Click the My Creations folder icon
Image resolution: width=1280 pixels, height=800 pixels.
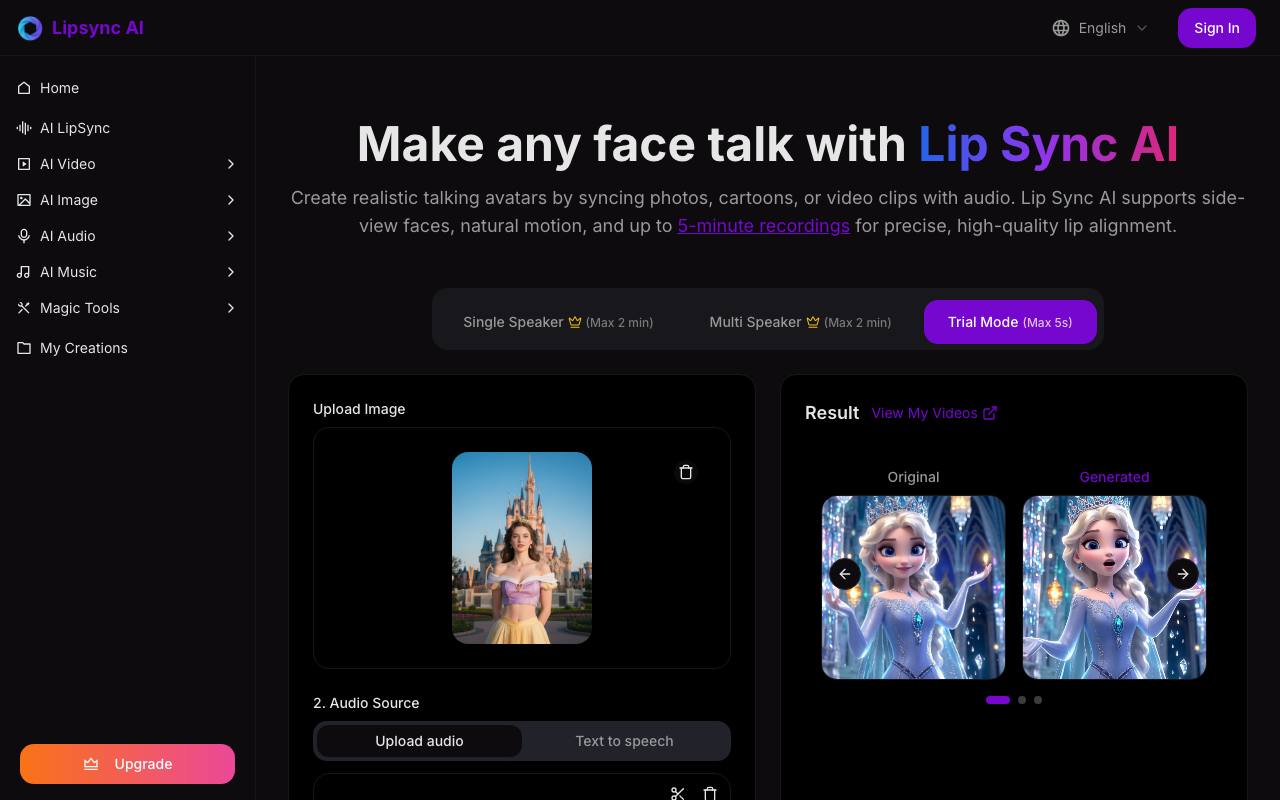(x=24, y=348)
